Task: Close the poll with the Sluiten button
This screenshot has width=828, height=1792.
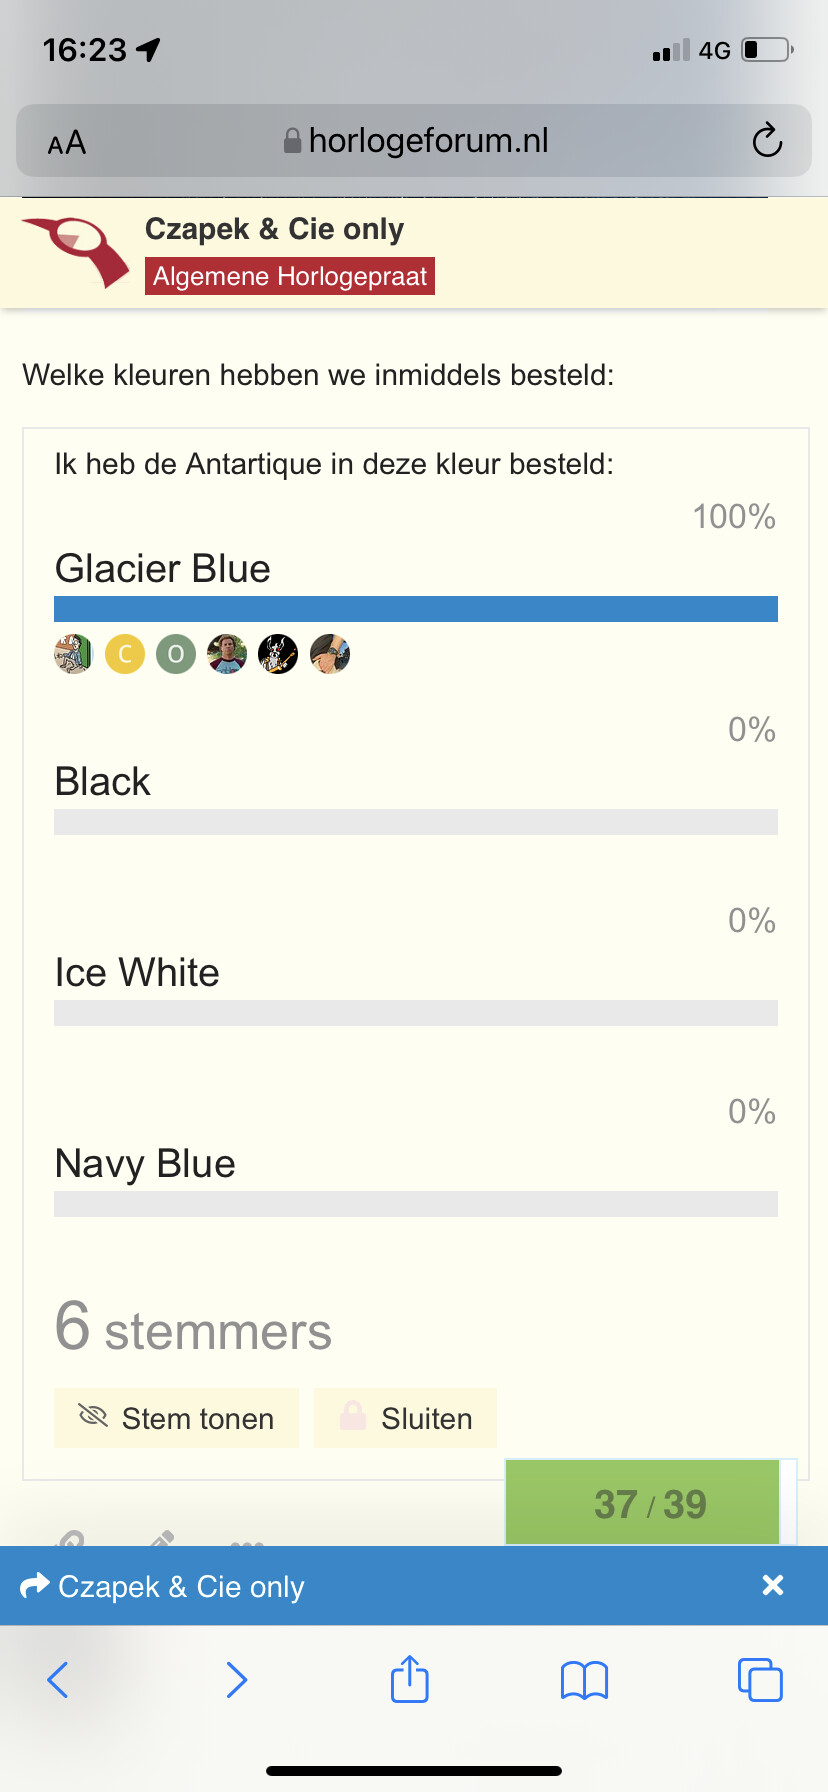Action: (405, 1418)
